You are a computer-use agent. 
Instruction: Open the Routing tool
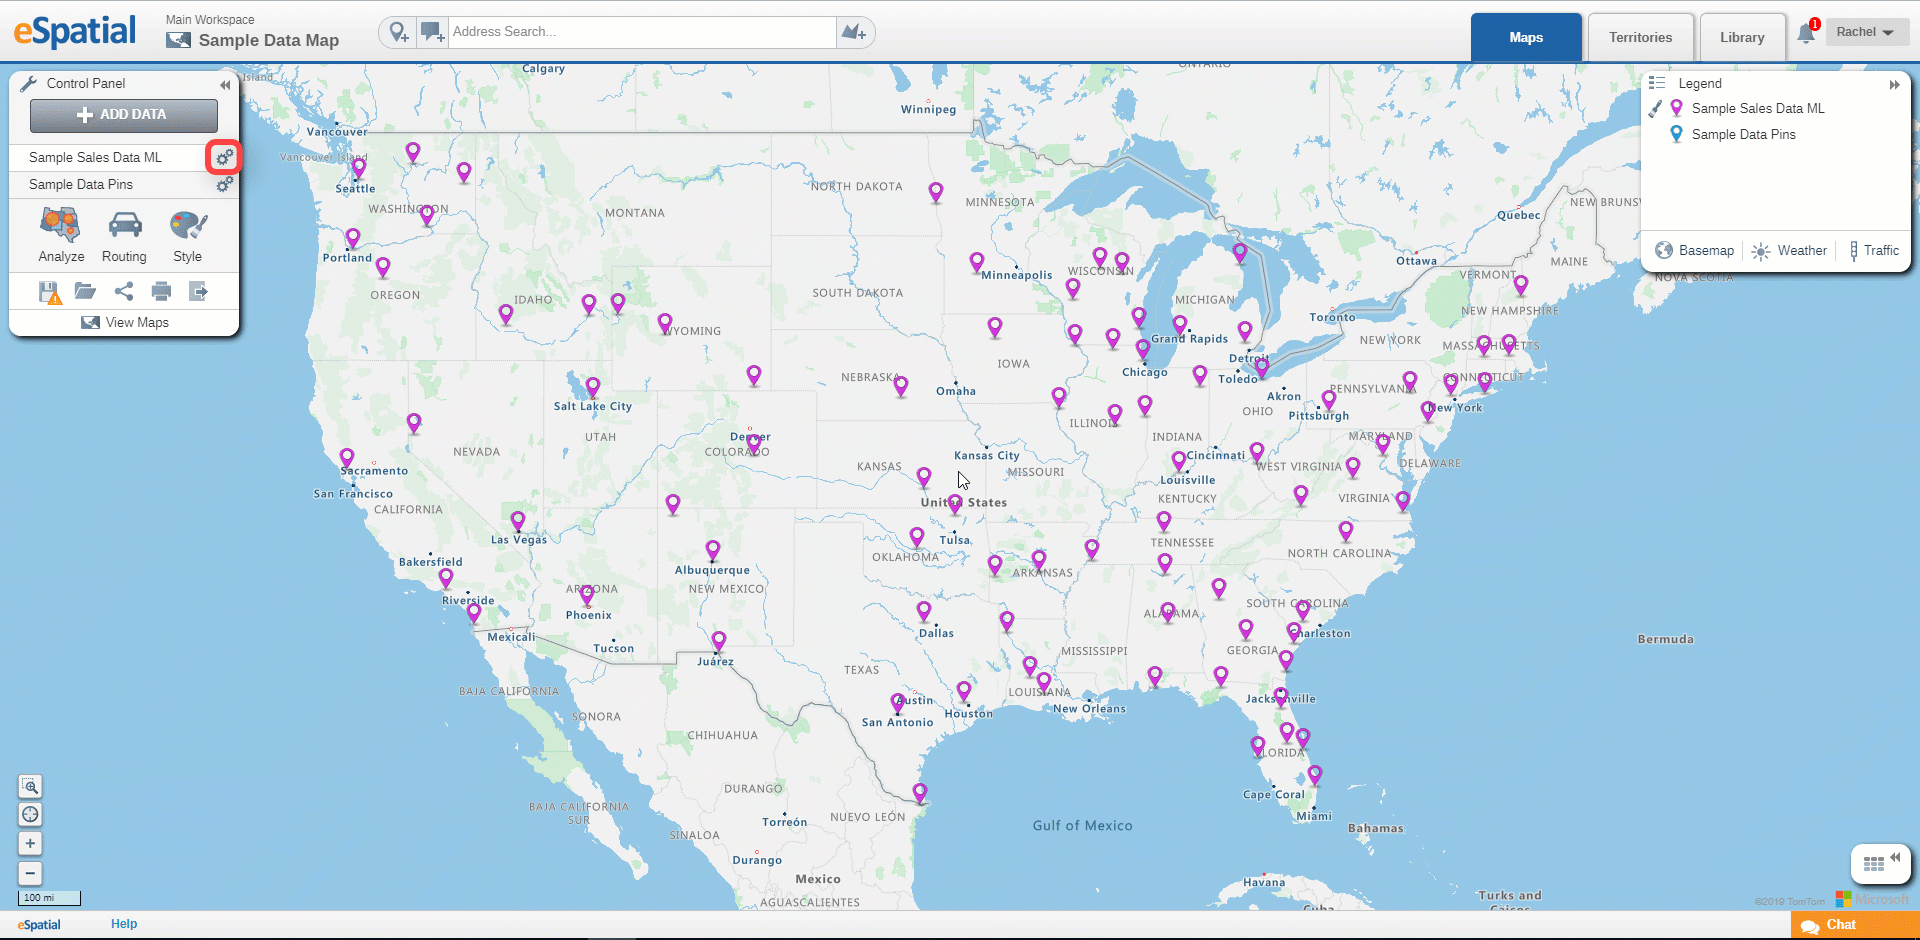(x=124, y=235)
